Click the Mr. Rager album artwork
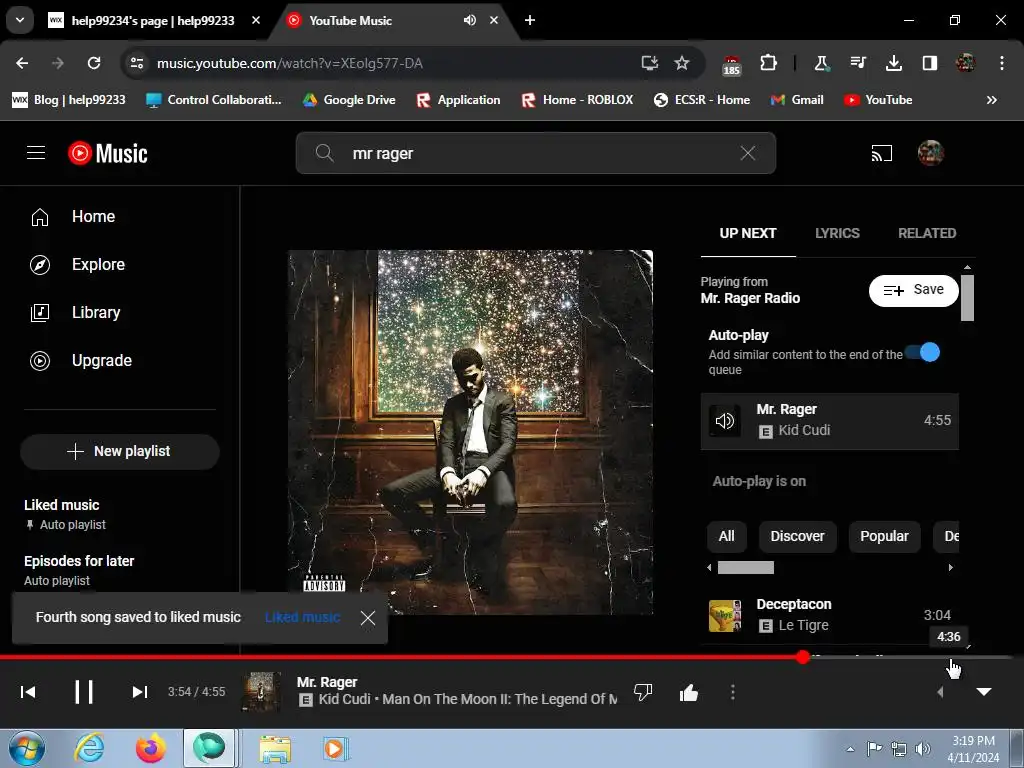Viewport: 1024px width, 768px height. pyautogui.click(x=470, y=432)
